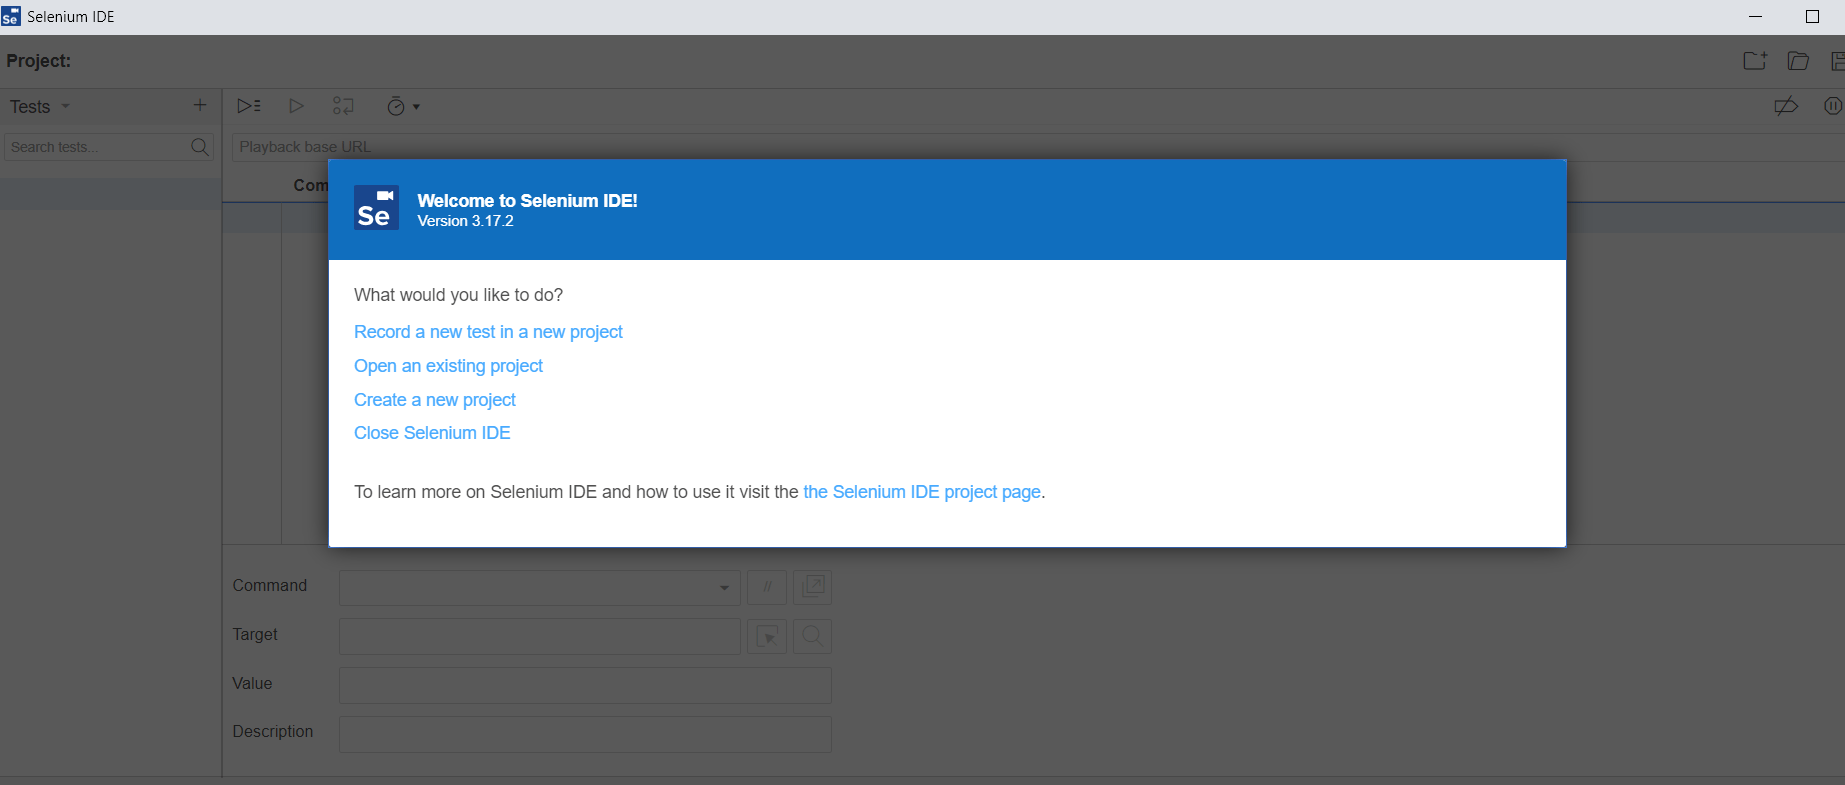Click the Step over current command icon

point(343,106)
